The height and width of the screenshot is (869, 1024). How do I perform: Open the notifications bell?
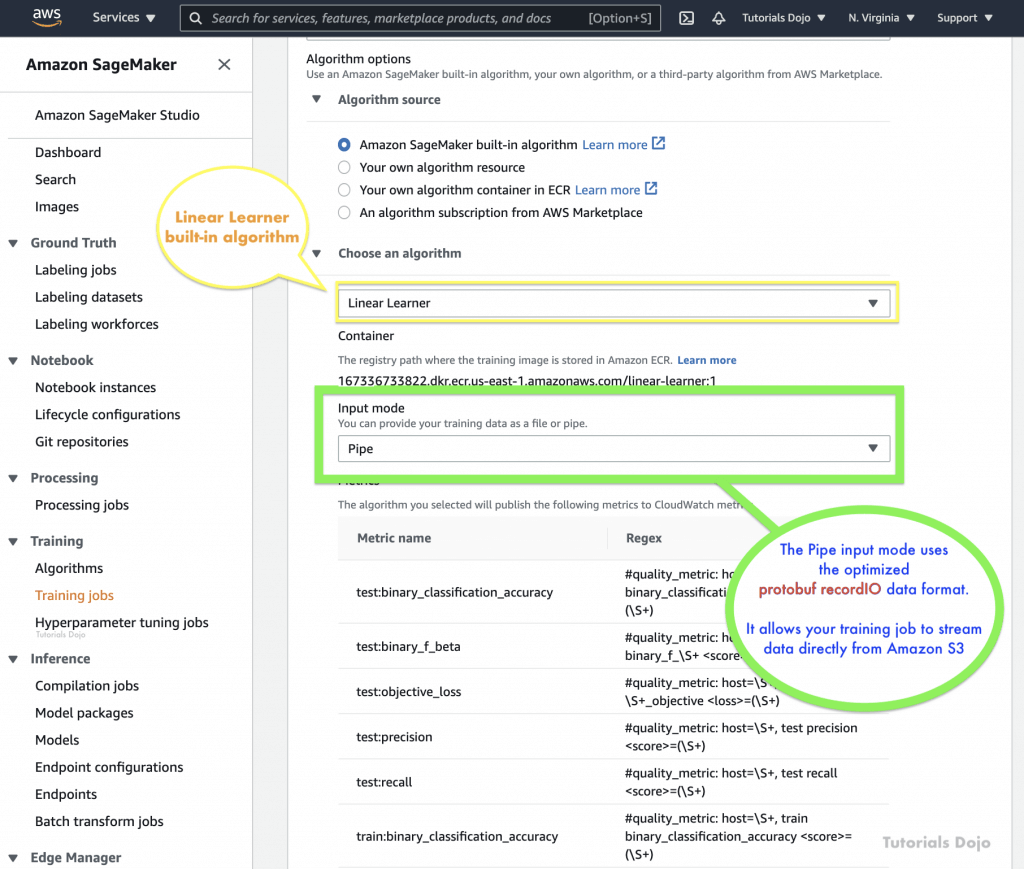point(718,18)
